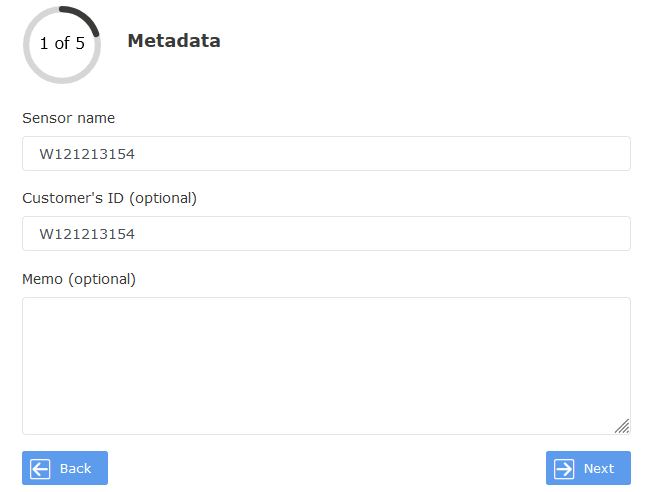Click the W121213154 text in Sensor name
The width and height of the screenshot is (654, 492).
[87, 154]
